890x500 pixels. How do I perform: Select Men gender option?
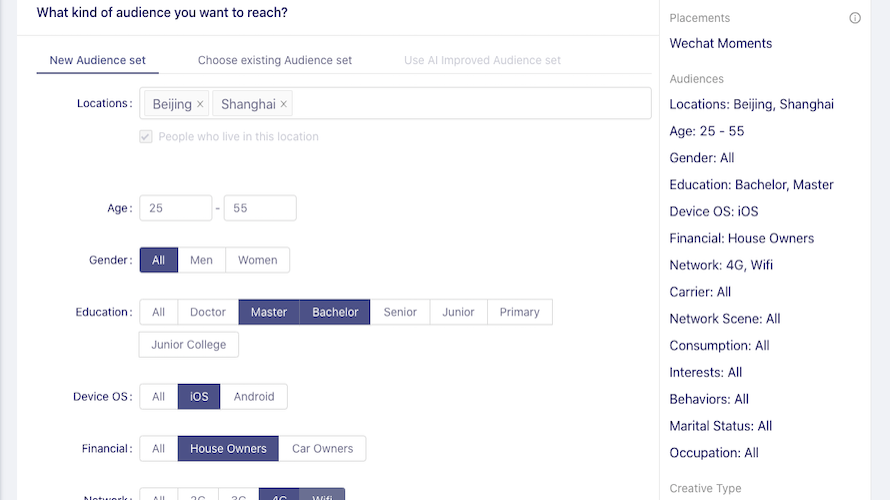coord(201,260)
